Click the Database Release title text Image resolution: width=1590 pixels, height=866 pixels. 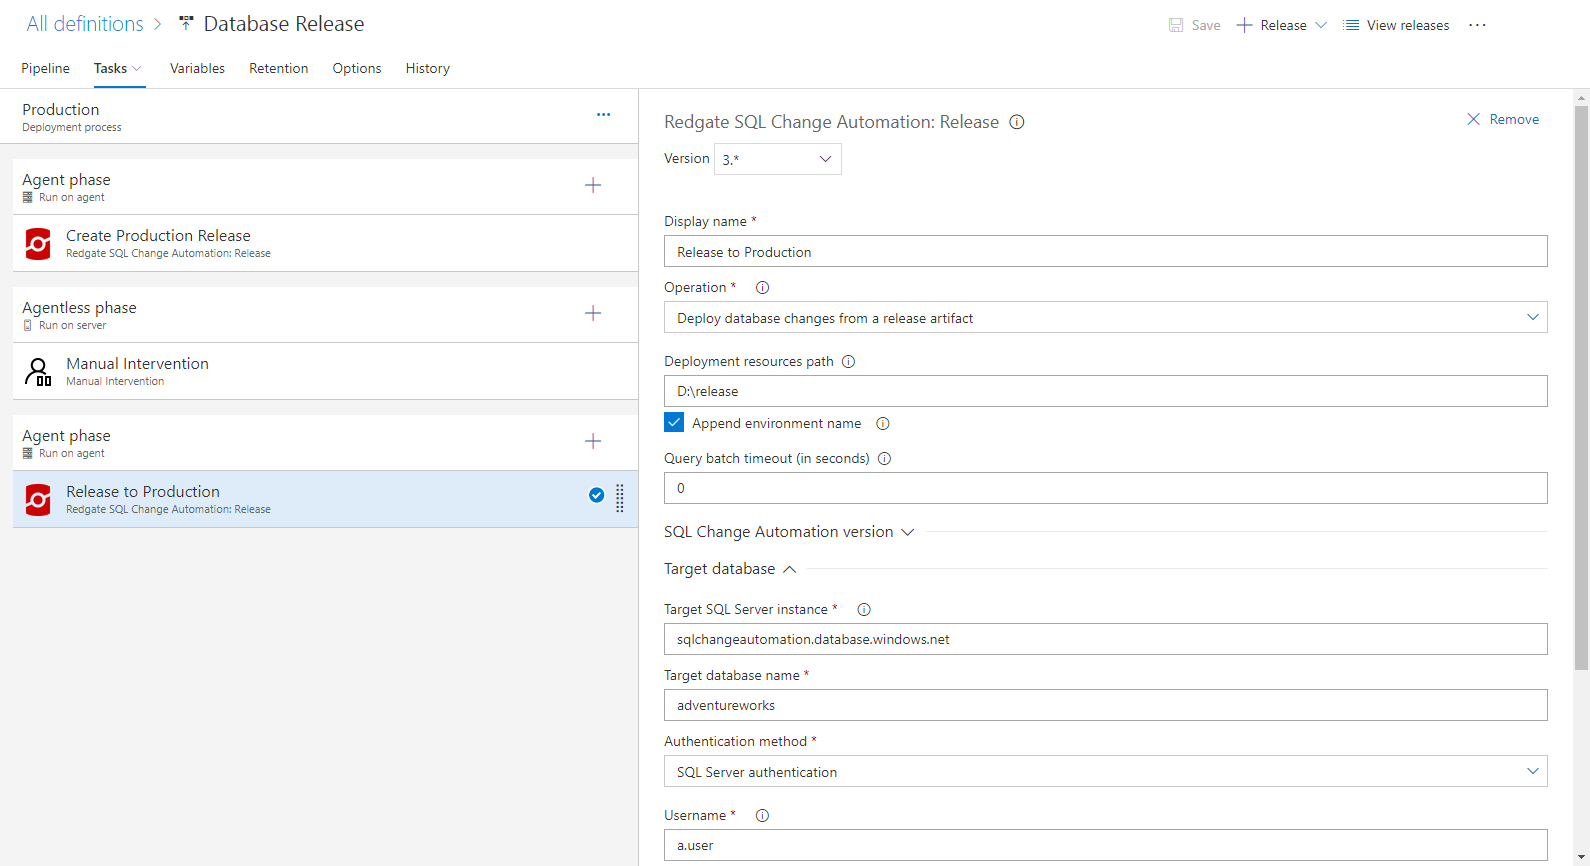click(284, 24)
